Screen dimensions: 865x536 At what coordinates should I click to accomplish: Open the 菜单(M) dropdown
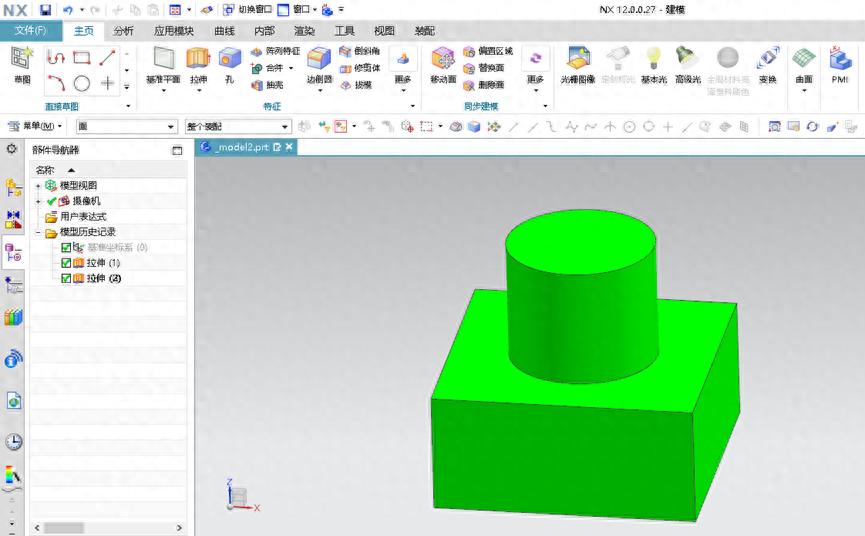click(35, 126)
